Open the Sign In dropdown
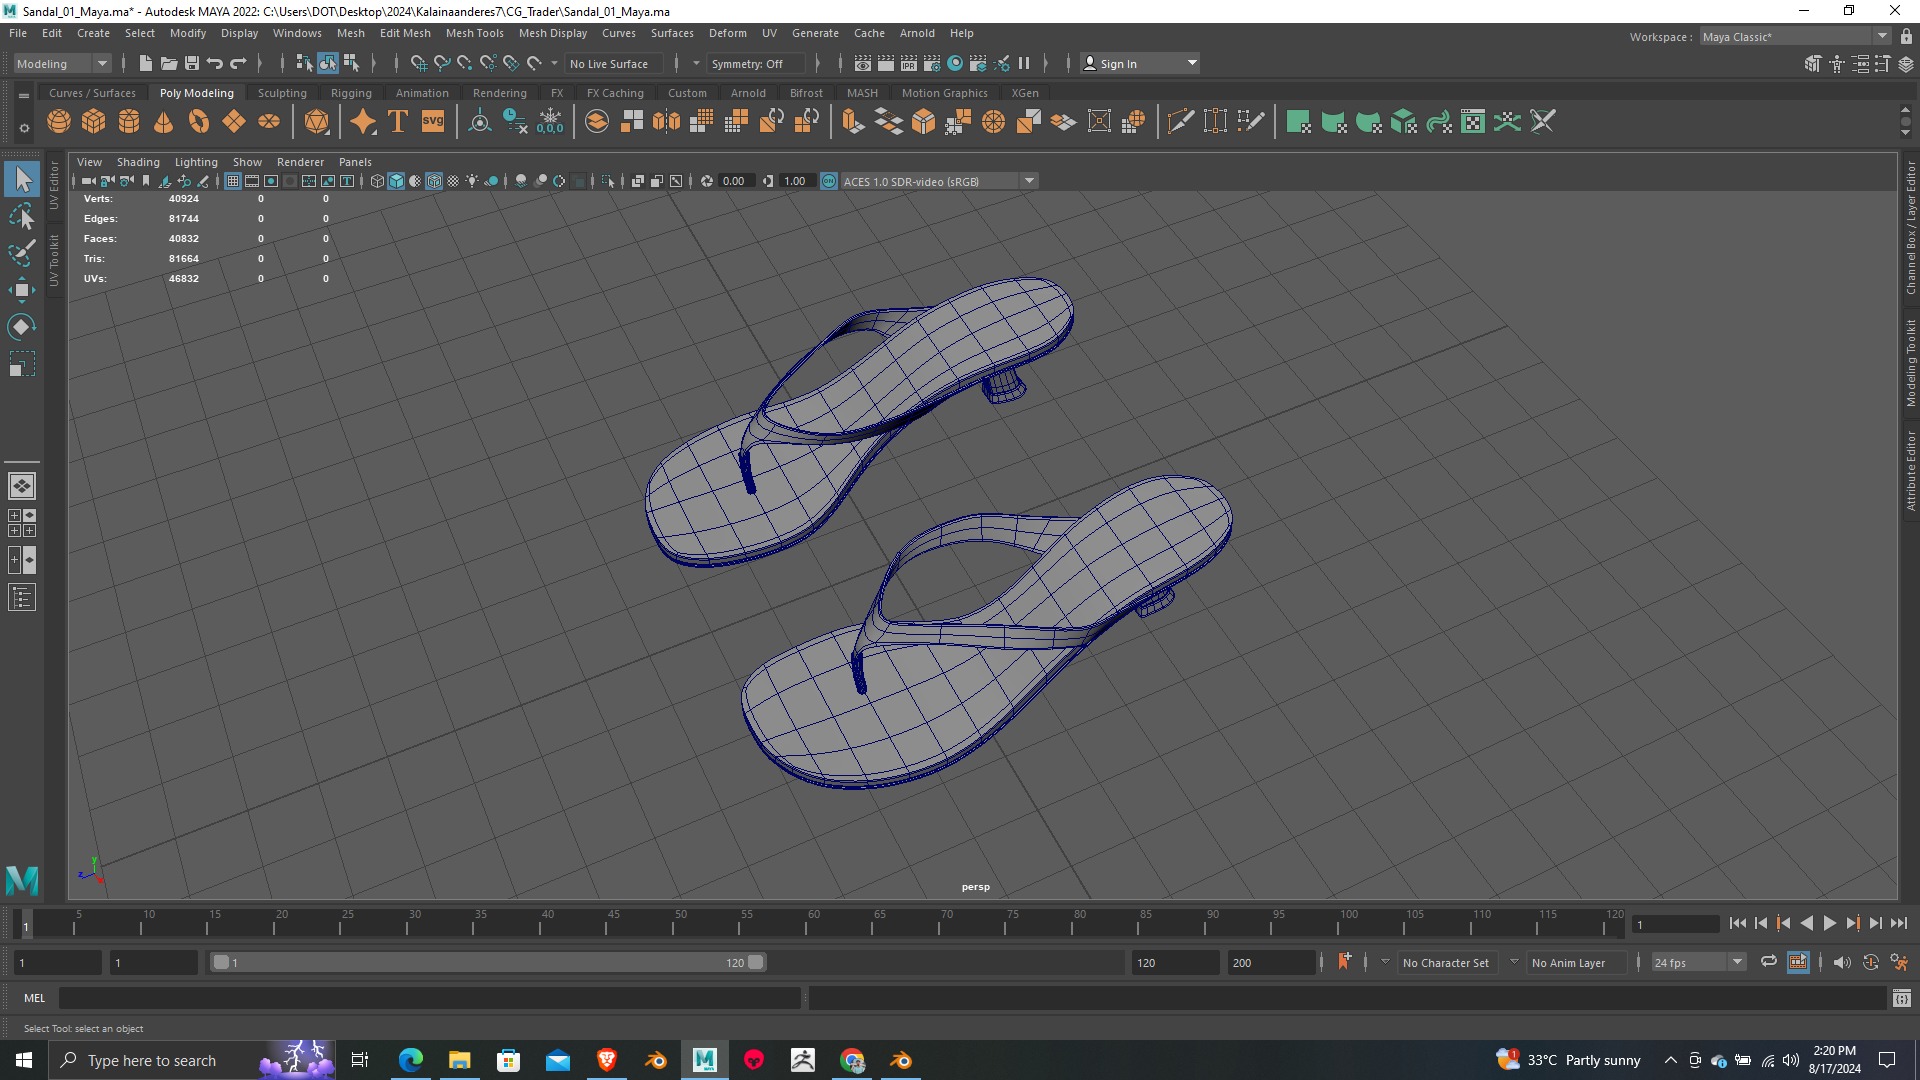Viewport: 1920px width, 1080px height. point(1140,63)
